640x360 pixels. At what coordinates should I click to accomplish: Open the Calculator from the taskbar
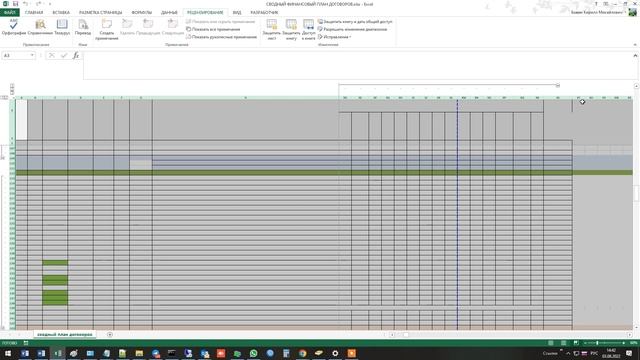pyautogui.click(x=286, y=353)
